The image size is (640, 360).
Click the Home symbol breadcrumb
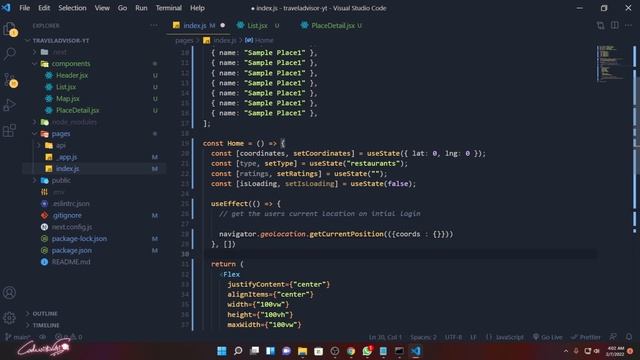coord(260,40)
